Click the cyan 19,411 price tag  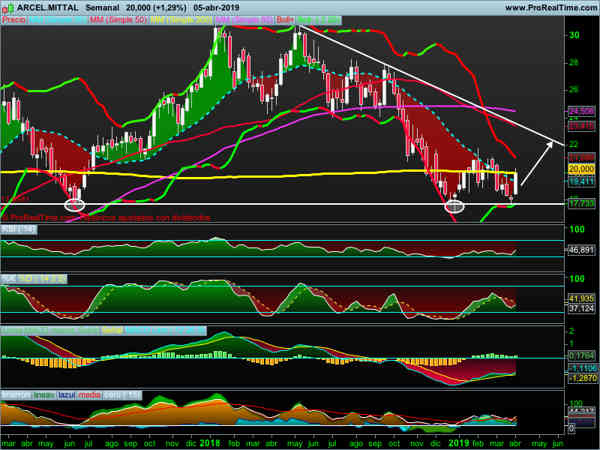581,182
